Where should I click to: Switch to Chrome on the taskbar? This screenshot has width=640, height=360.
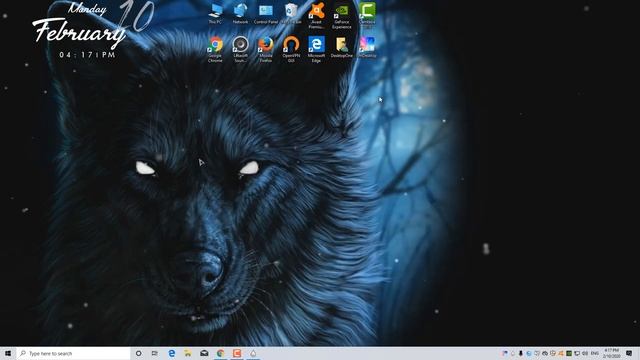[220, 353]
